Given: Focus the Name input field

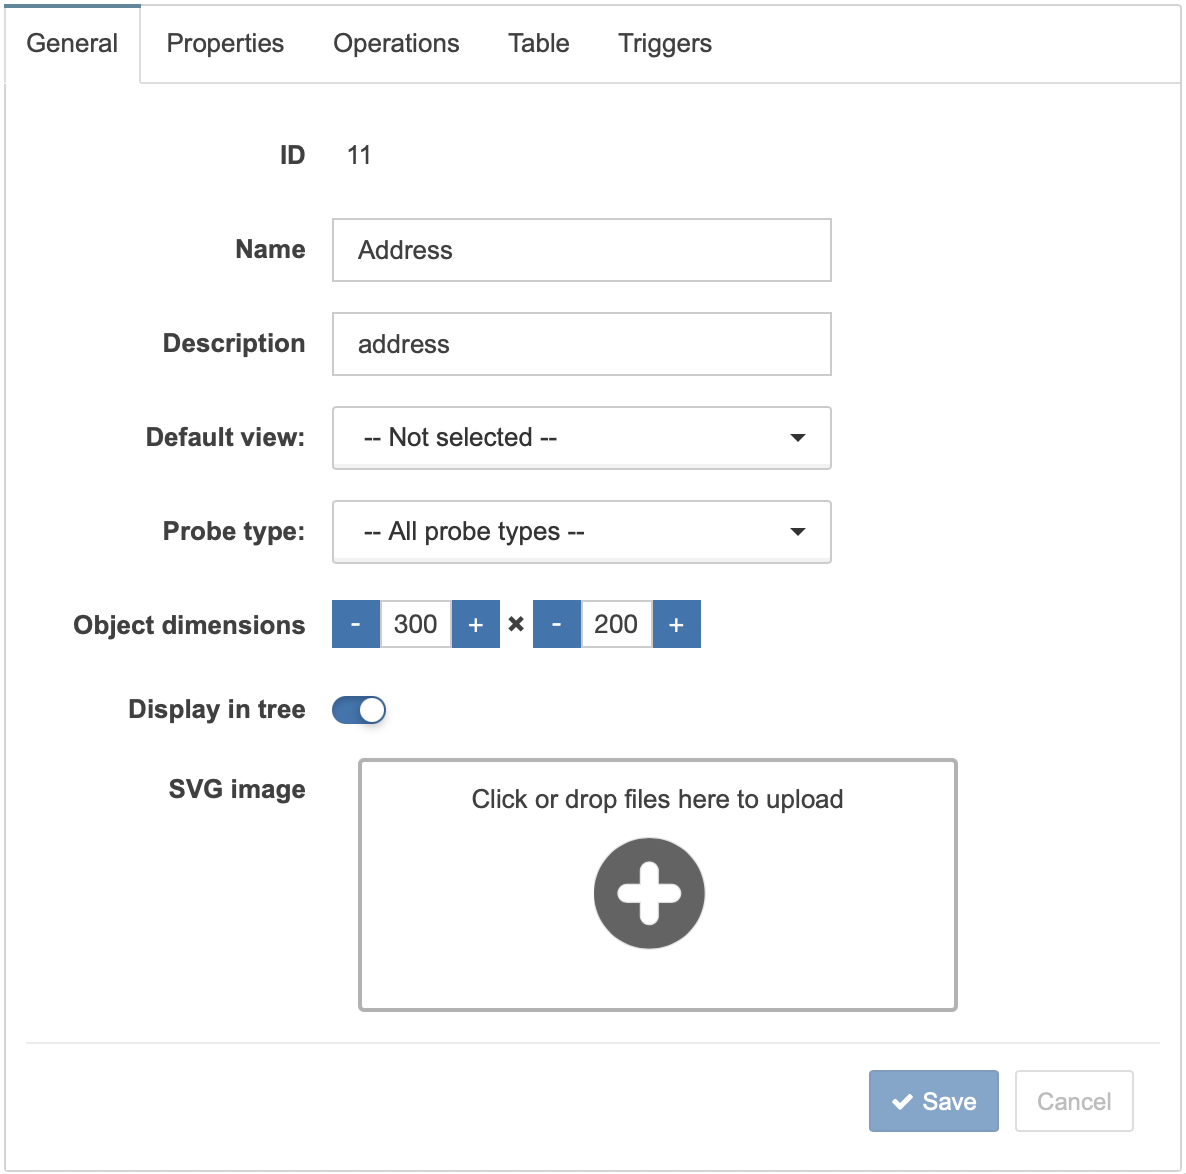Looking at the screenshot, I should point(582,250).
